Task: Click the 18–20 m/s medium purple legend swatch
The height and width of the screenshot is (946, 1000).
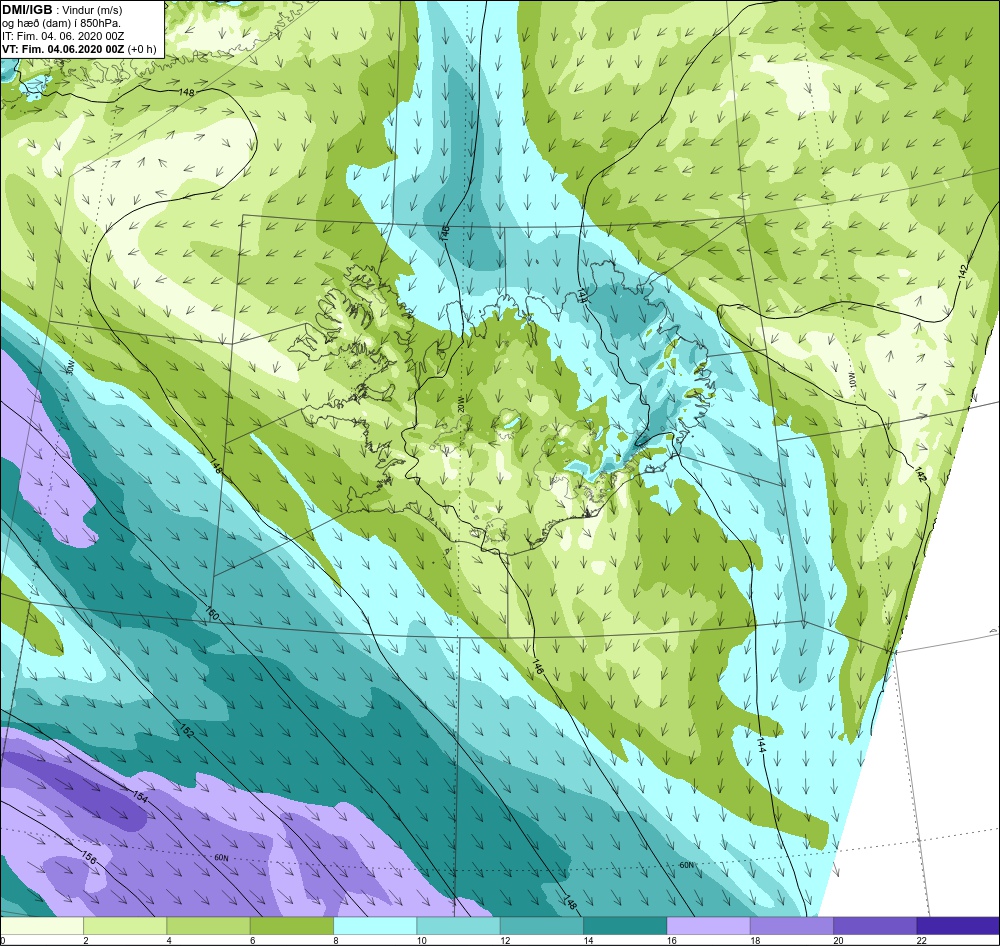Action: (791, 925)
